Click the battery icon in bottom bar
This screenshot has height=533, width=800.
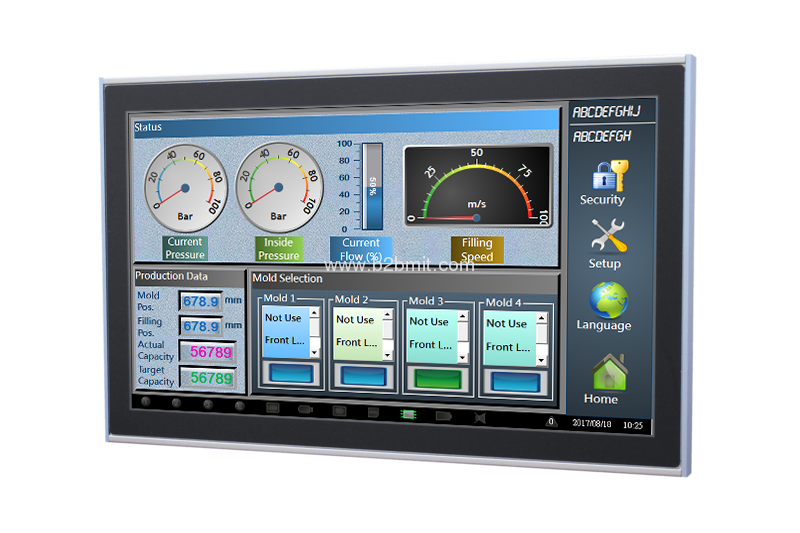coord(443,414)
